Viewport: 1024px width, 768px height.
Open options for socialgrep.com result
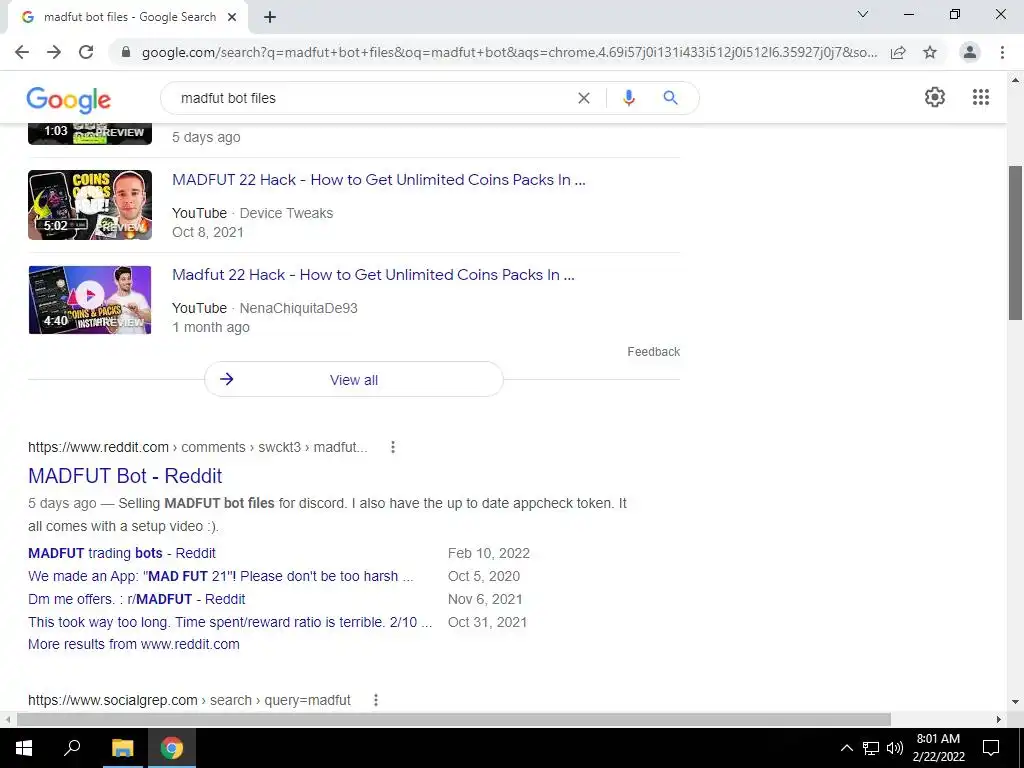click(x=376, y=700)
